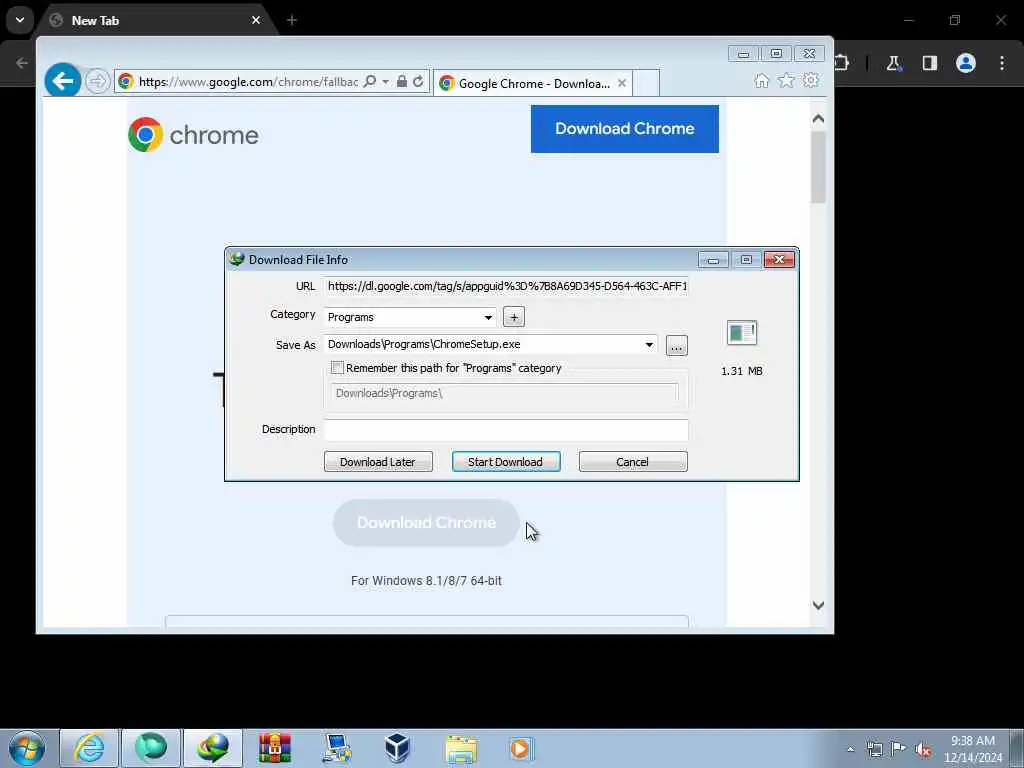1024x768 pixels.
Task: Open Action Center flag icon
Action: (x=899, y=748)
